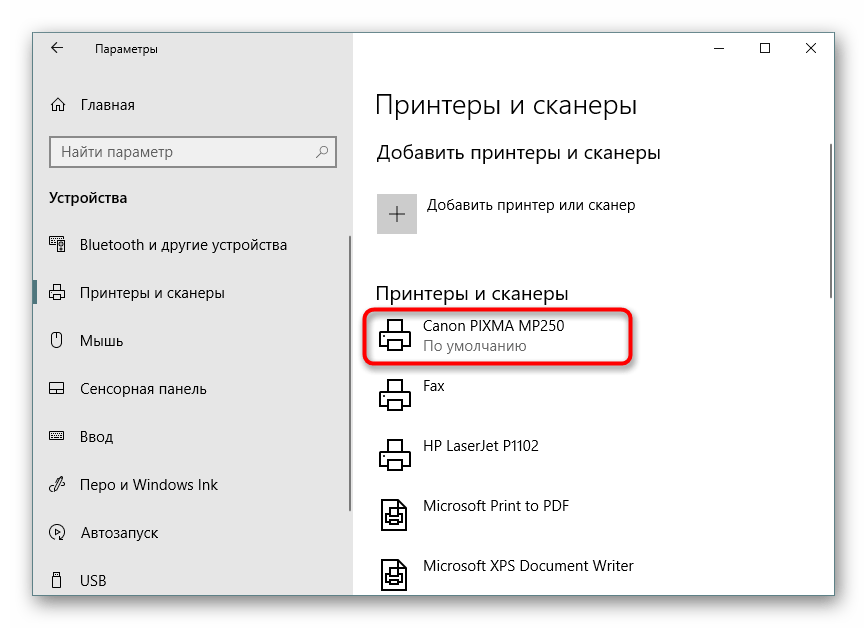Screen dimensions: 867x628
Task: Open Перо и Windows Ink section
Action: click(x=148, y=485)
